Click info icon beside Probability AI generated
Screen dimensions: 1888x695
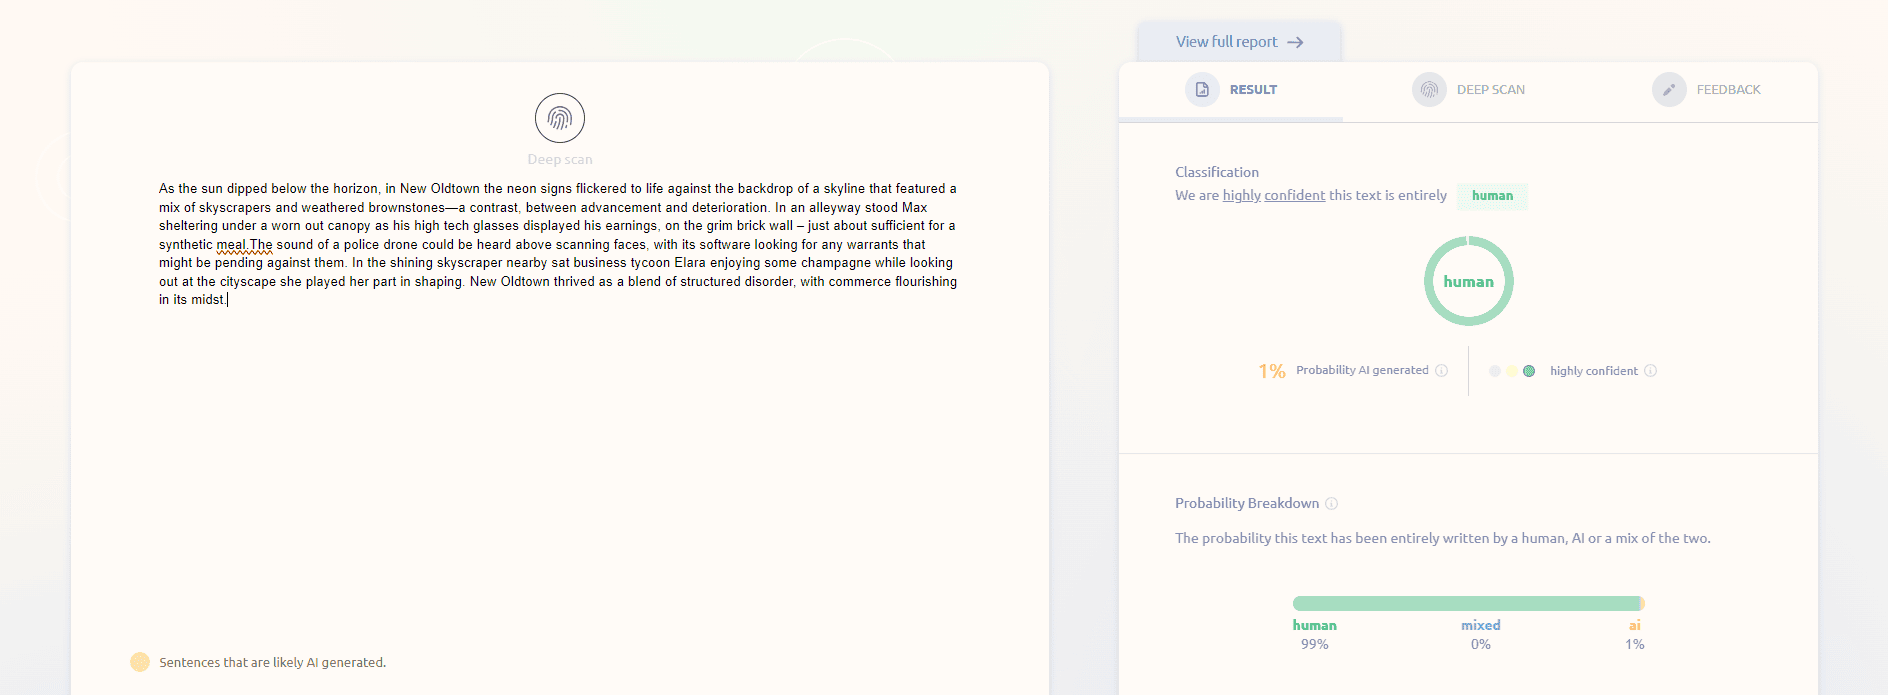[1441, 371]
